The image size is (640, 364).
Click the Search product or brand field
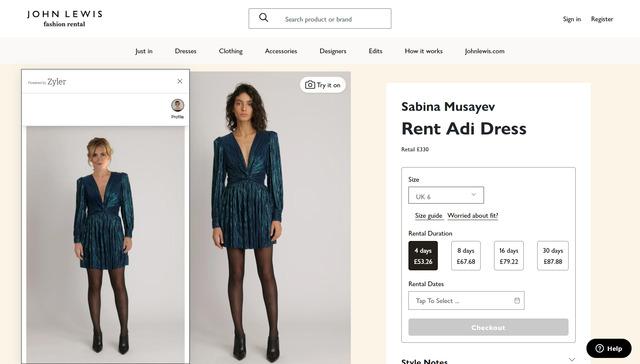pos(320,19)
